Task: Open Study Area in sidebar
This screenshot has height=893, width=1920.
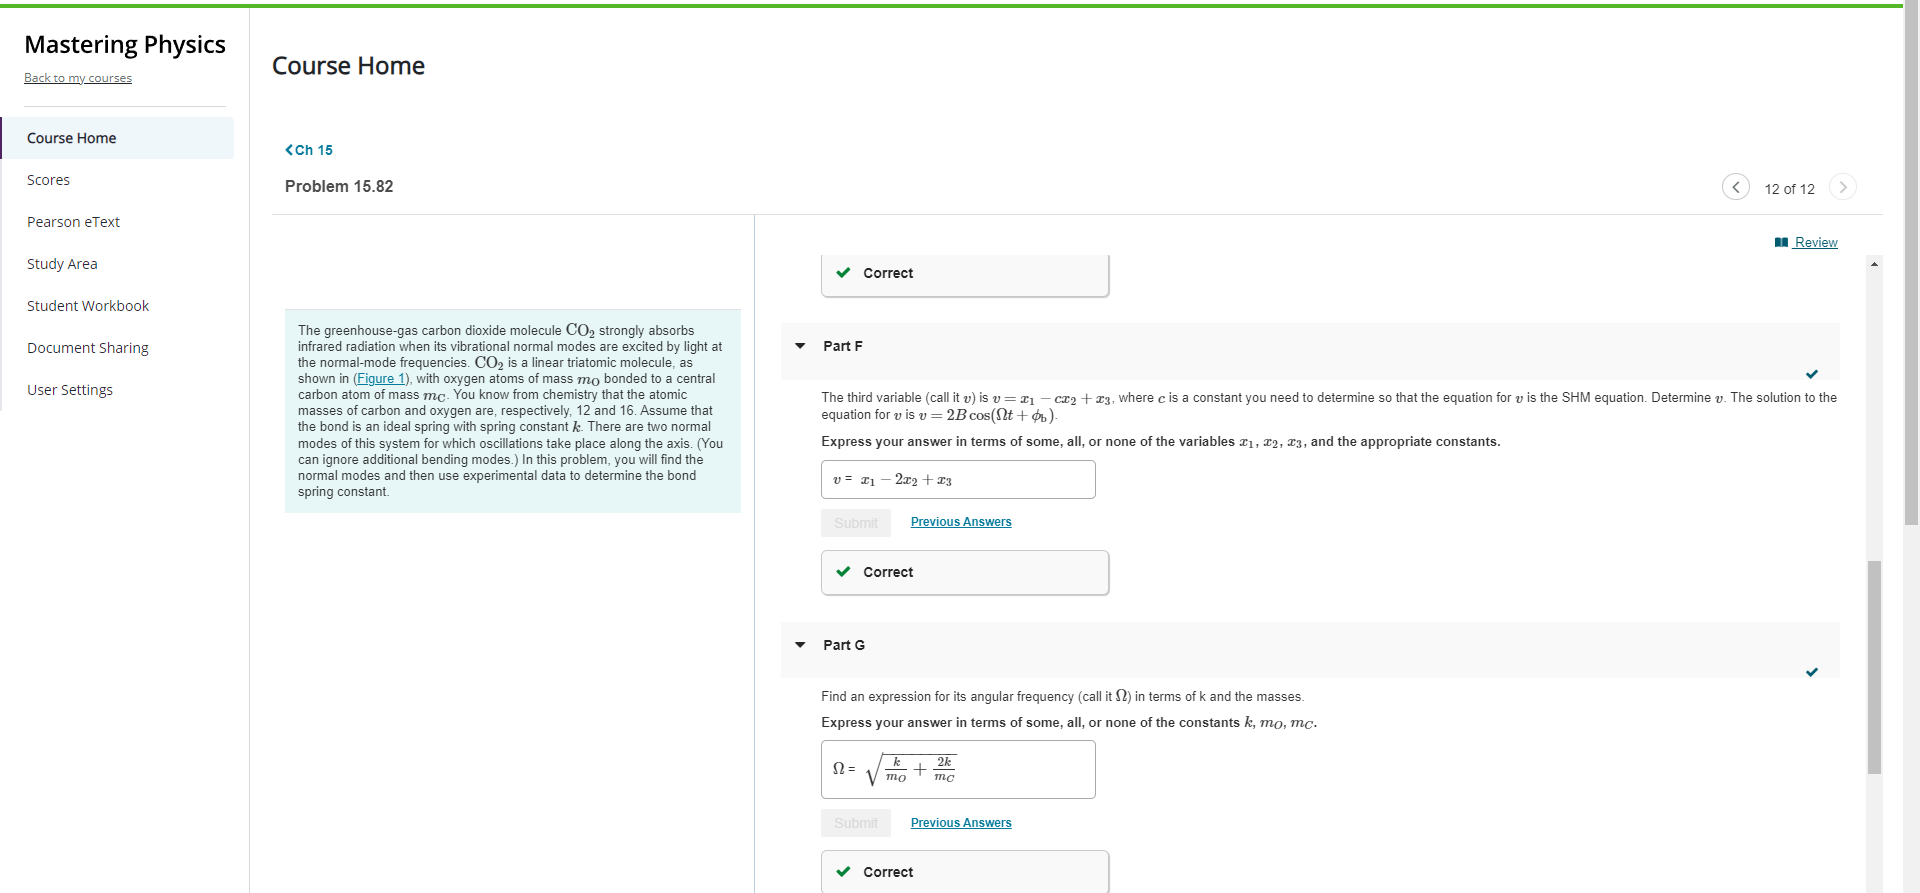Action: coord(62,264)
